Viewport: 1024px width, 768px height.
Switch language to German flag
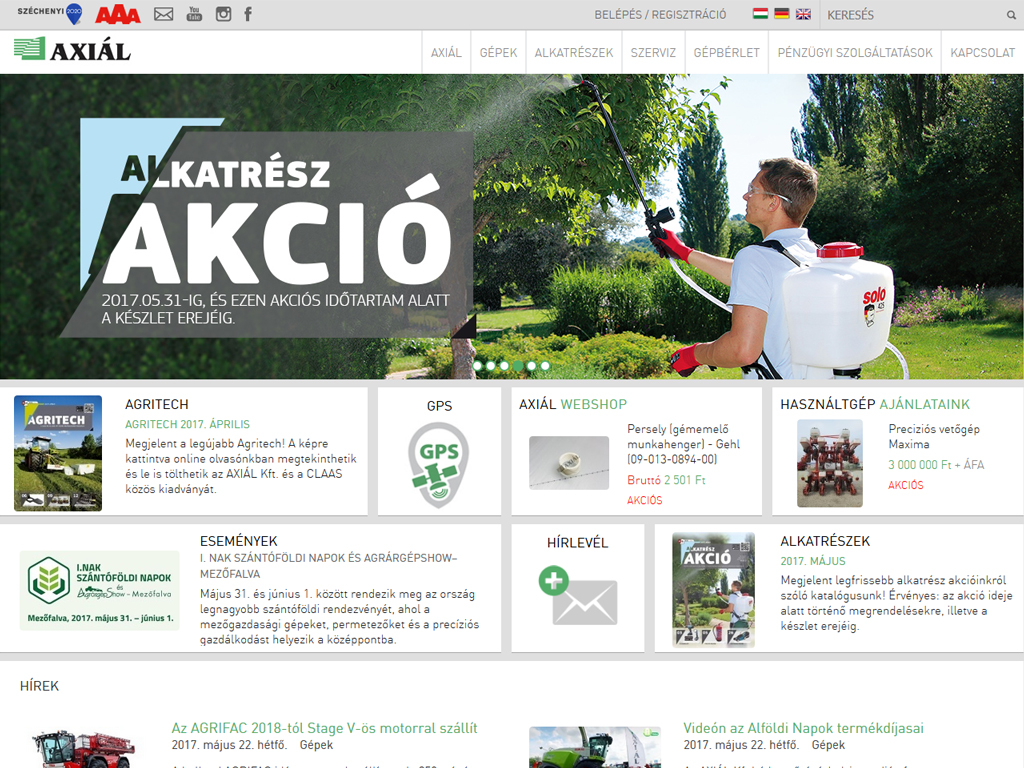(x=782, y=14)
